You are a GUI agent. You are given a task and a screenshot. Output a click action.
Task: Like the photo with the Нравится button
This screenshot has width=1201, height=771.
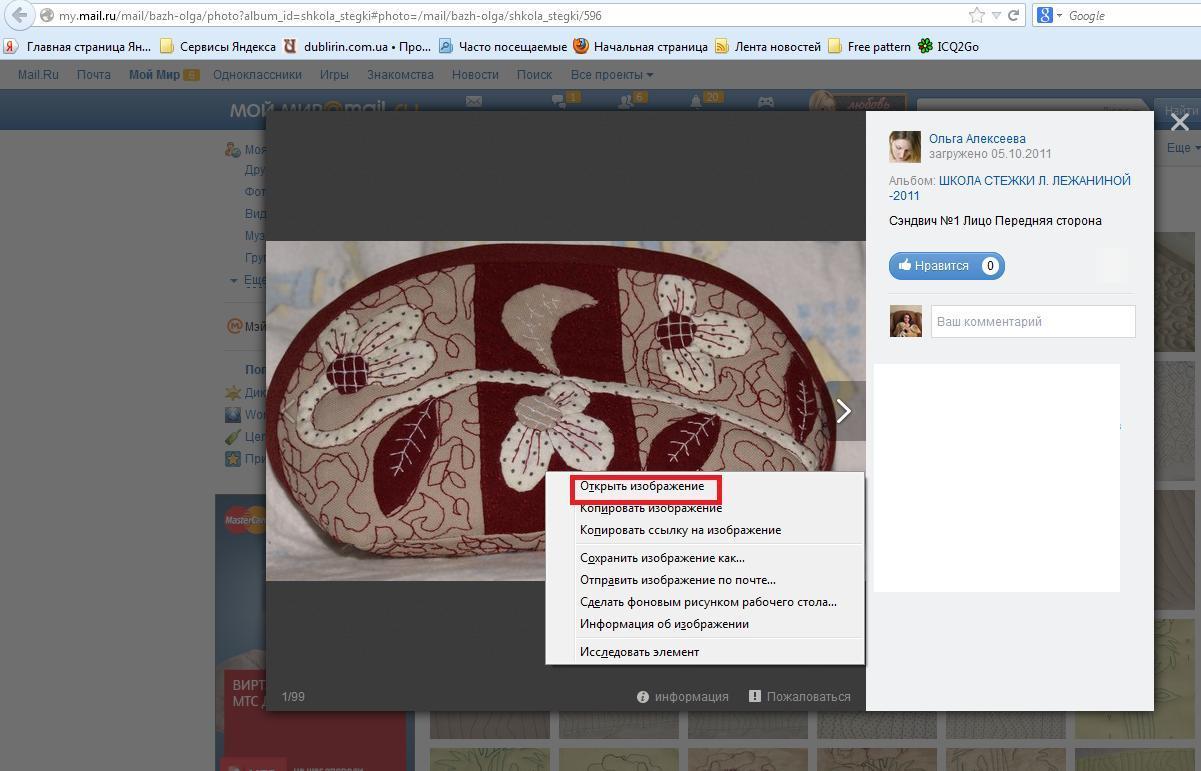click(946, 266)
